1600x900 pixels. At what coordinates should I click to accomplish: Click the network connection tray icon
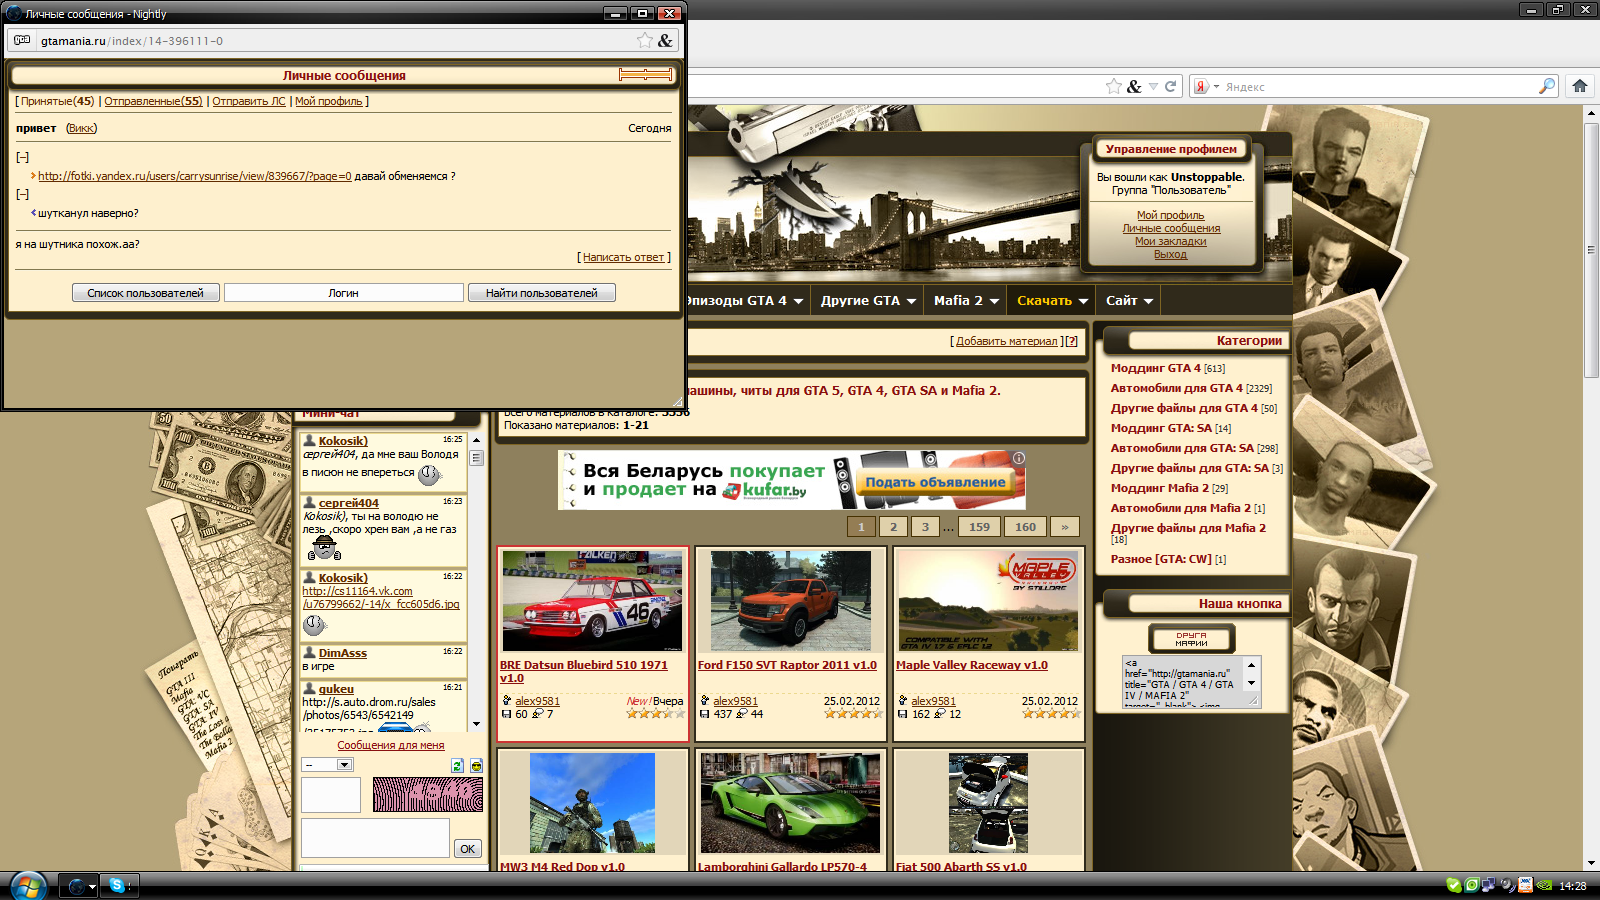coord(1489,885)
